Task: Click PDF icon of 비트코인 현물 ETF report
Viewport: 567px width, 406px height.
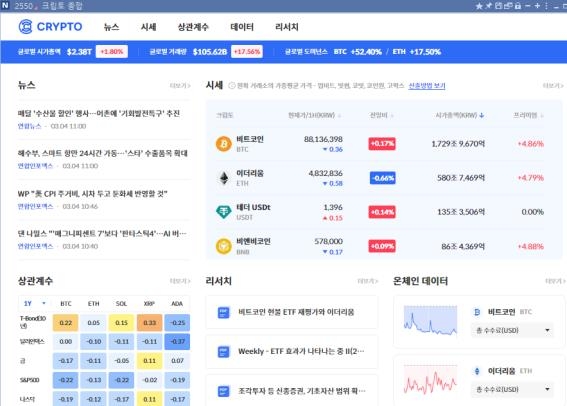Action: point(223,312)
